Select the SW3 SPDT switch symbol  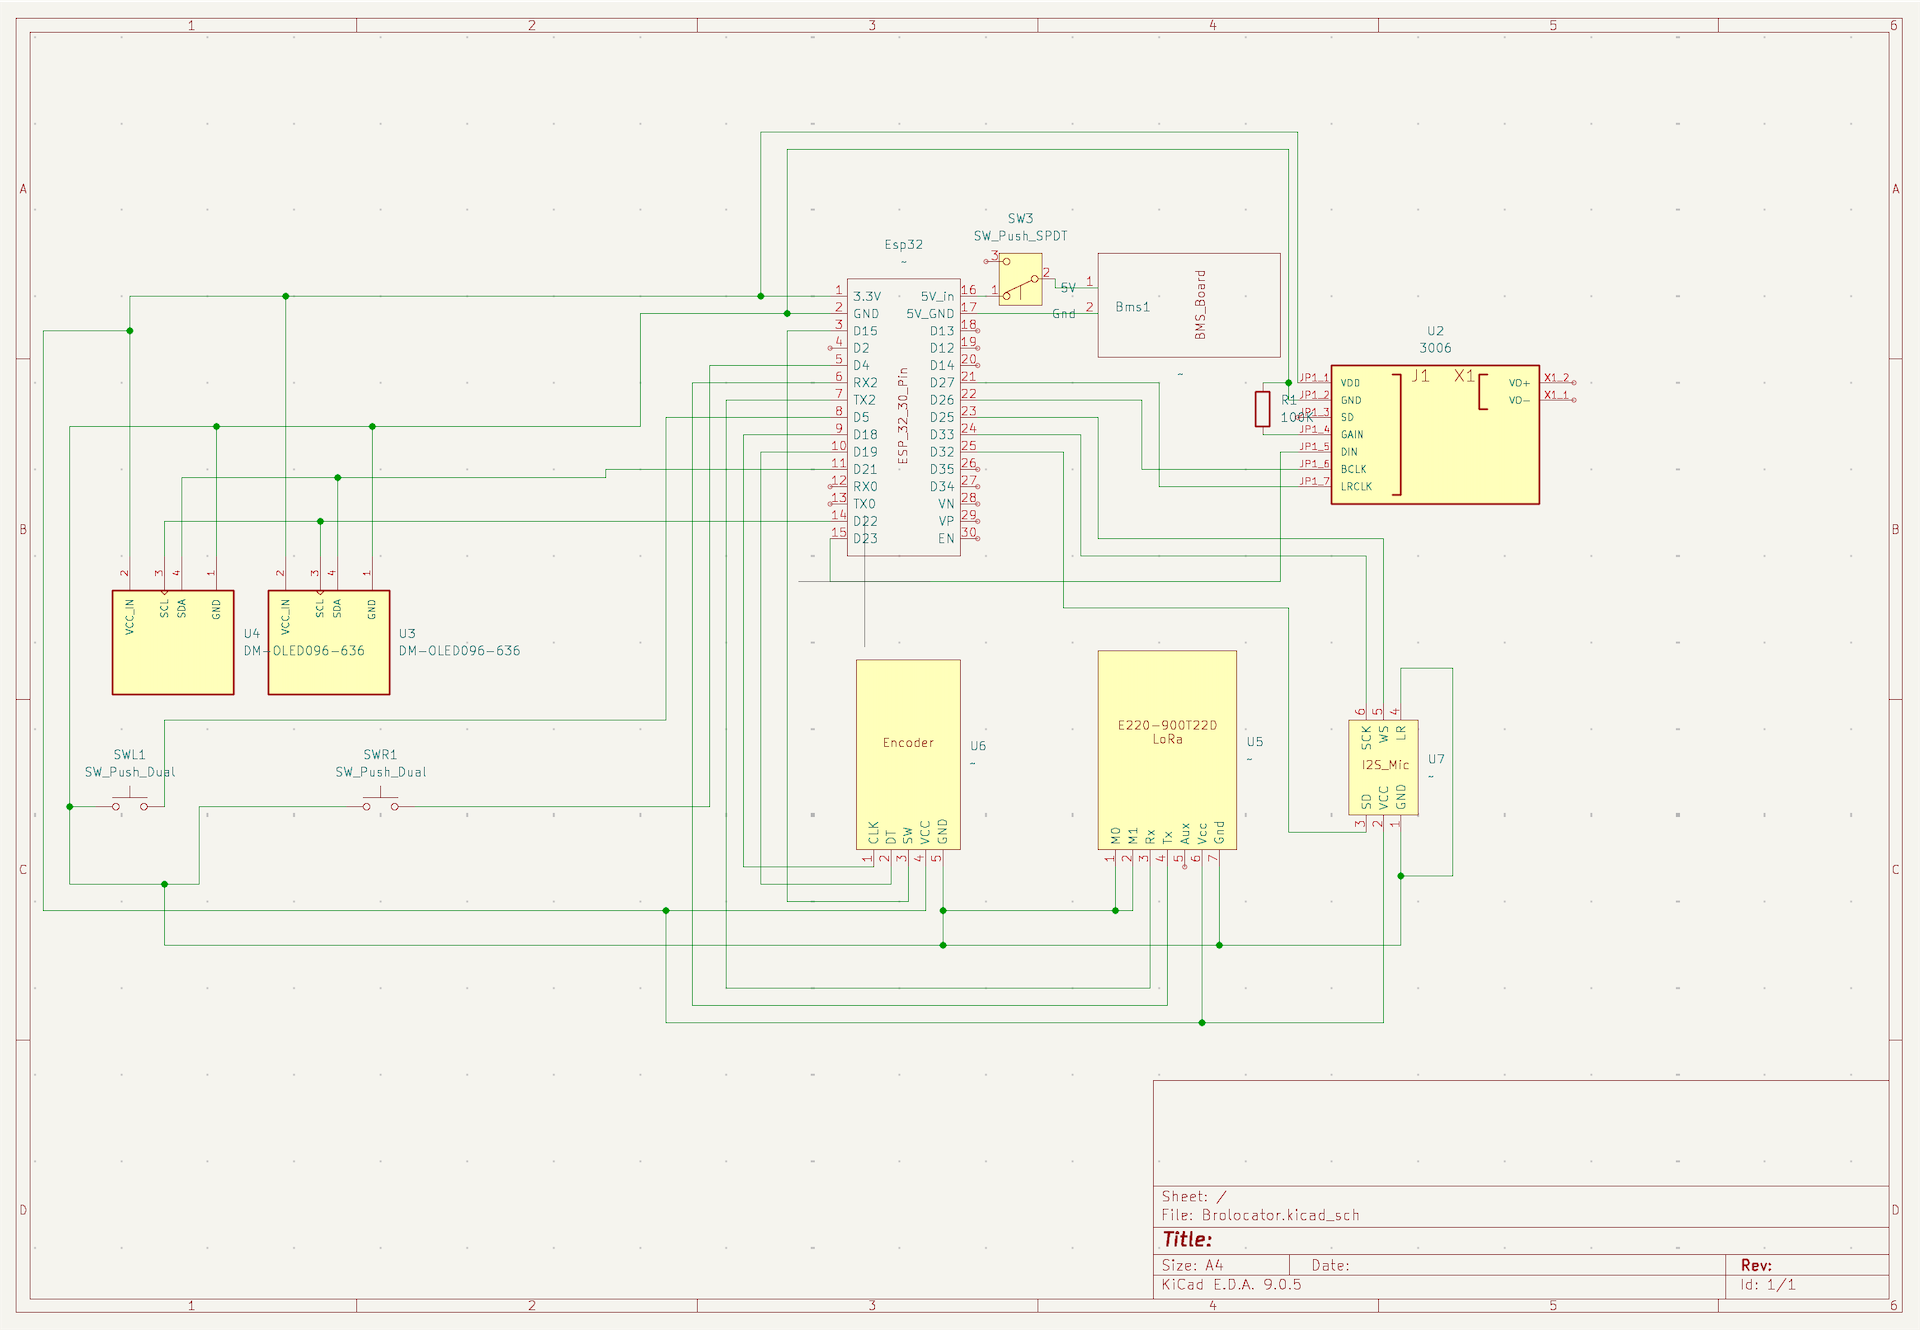click(1021, 280)
